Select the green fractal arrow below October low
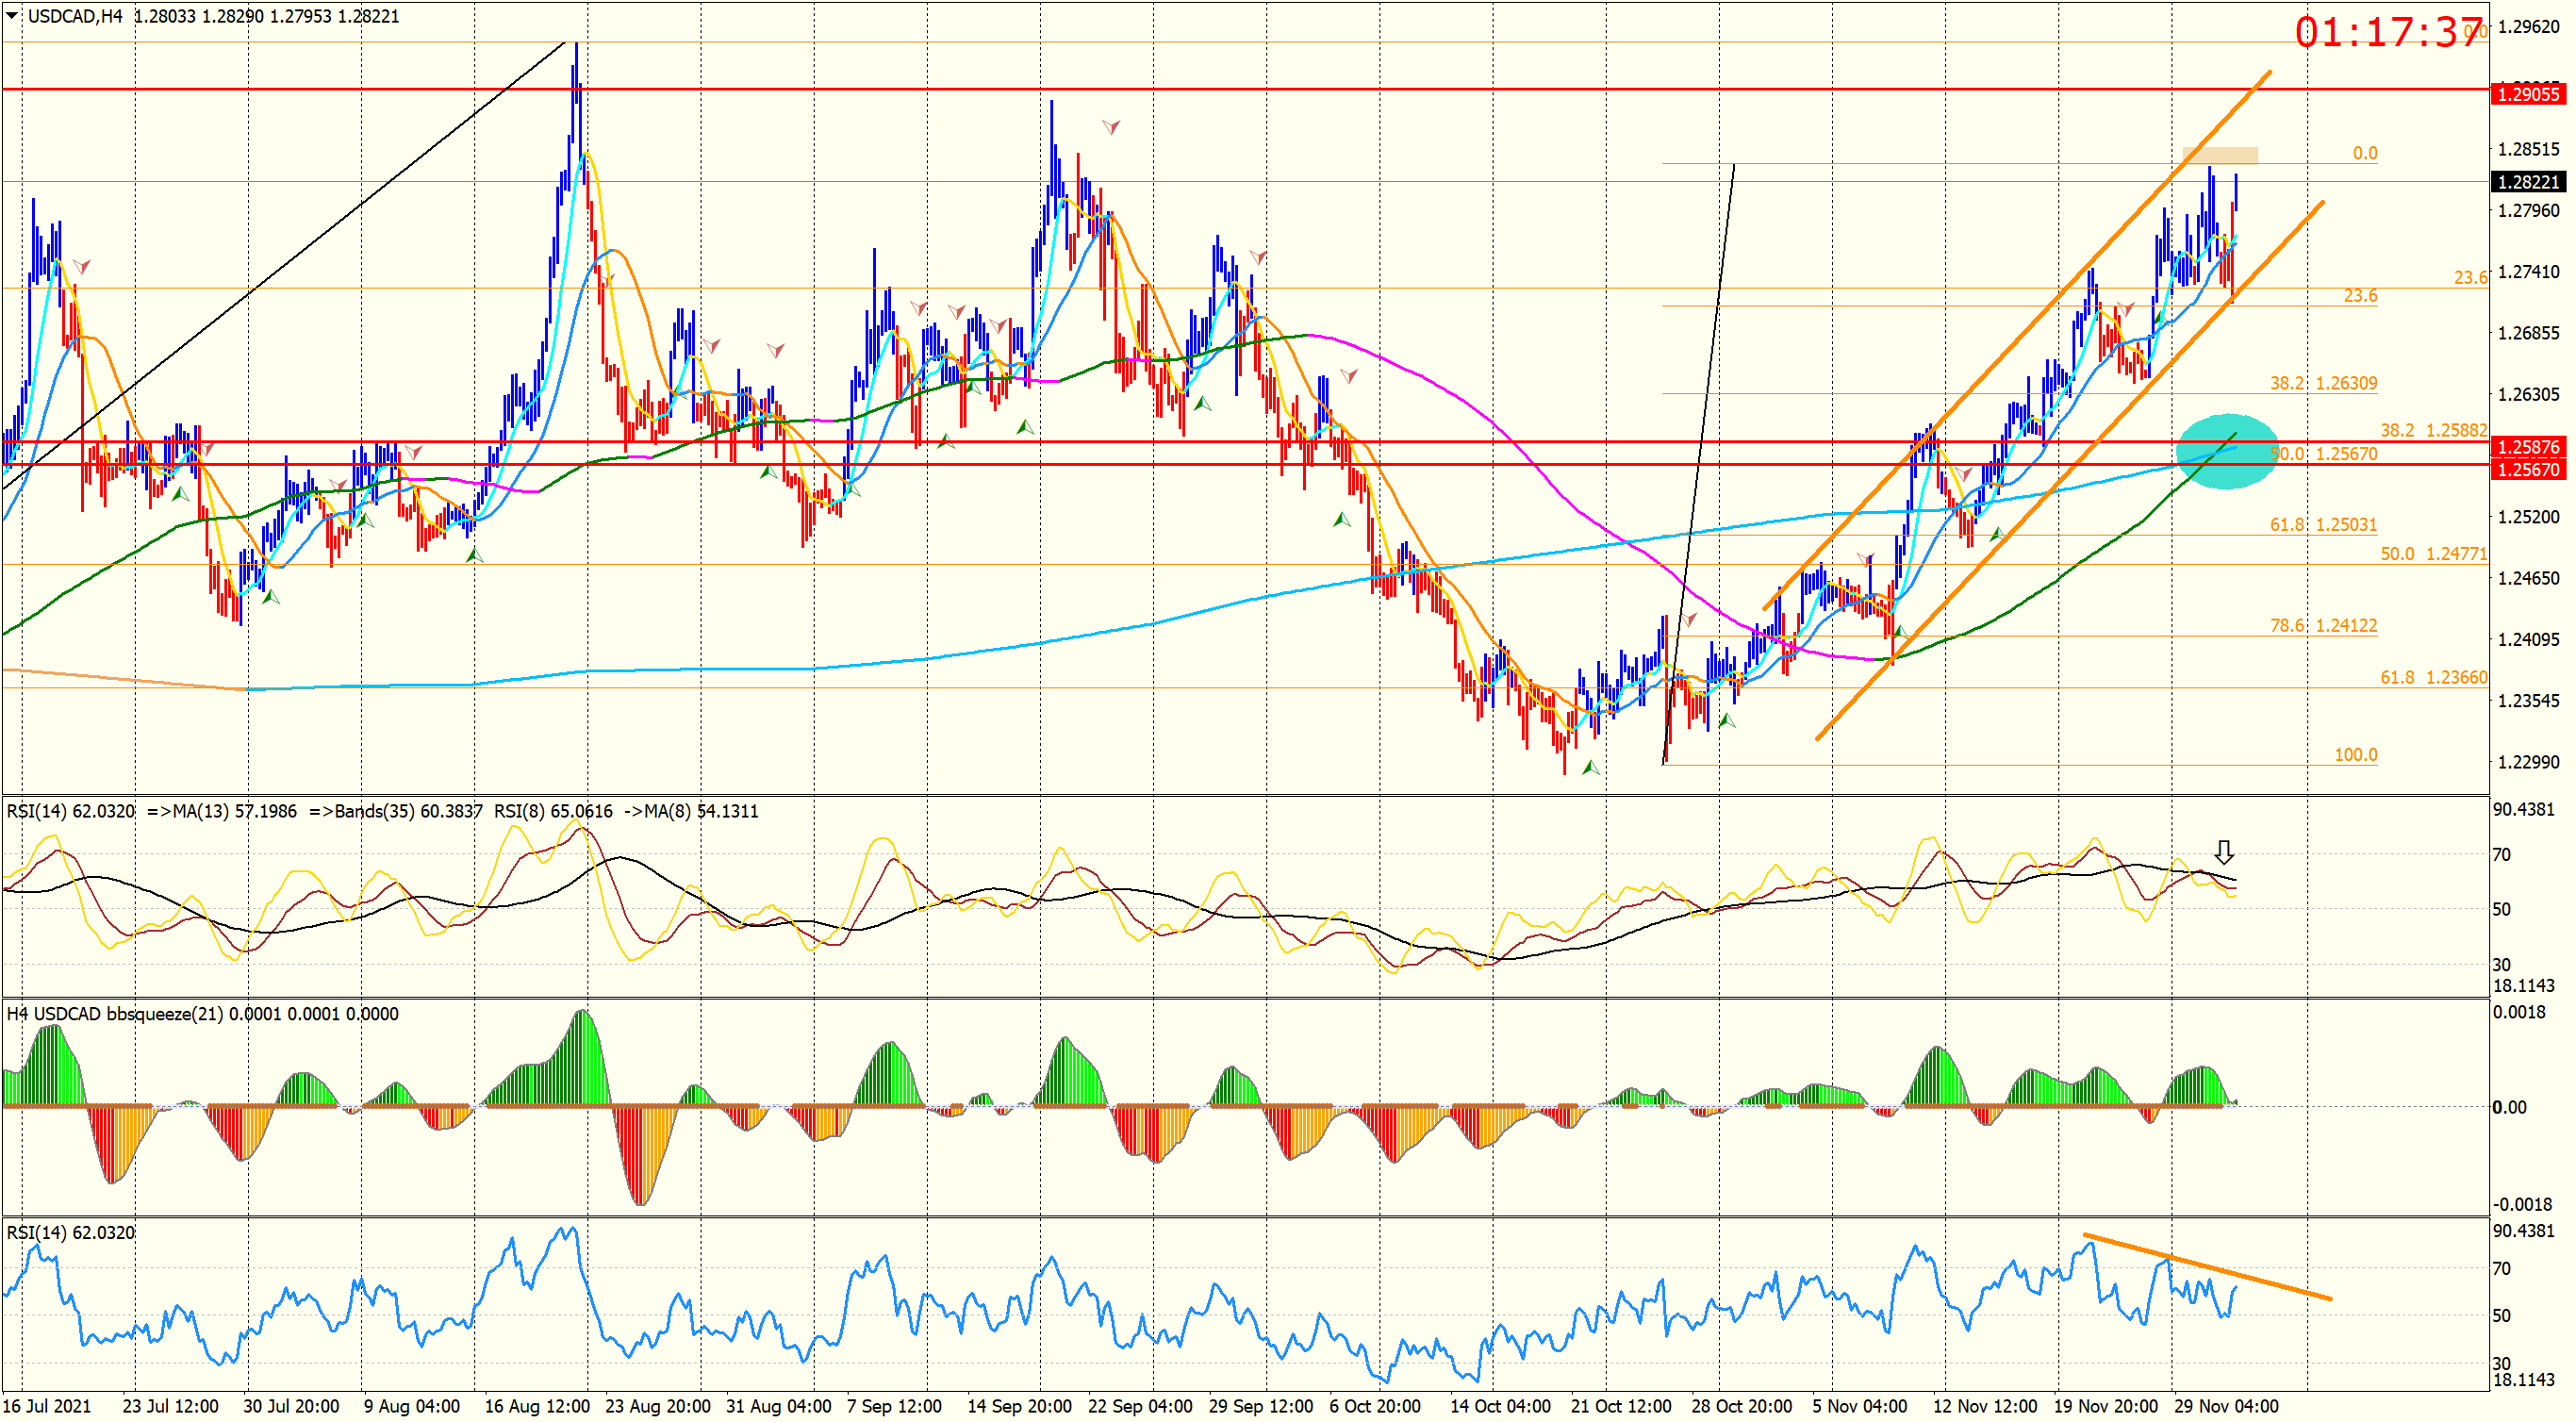Image resolution: width=2576 pixels, height=1422 pixels. click(1590, 768)
